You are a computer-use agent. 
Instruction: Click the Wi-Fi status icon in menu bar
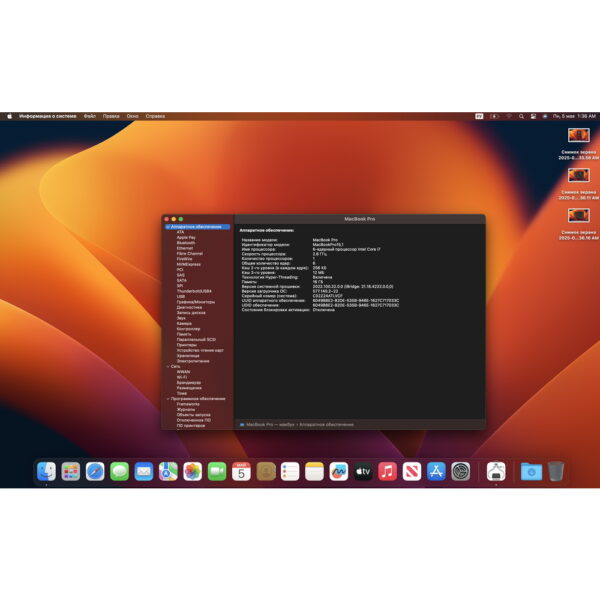click(x=509, y=116)
